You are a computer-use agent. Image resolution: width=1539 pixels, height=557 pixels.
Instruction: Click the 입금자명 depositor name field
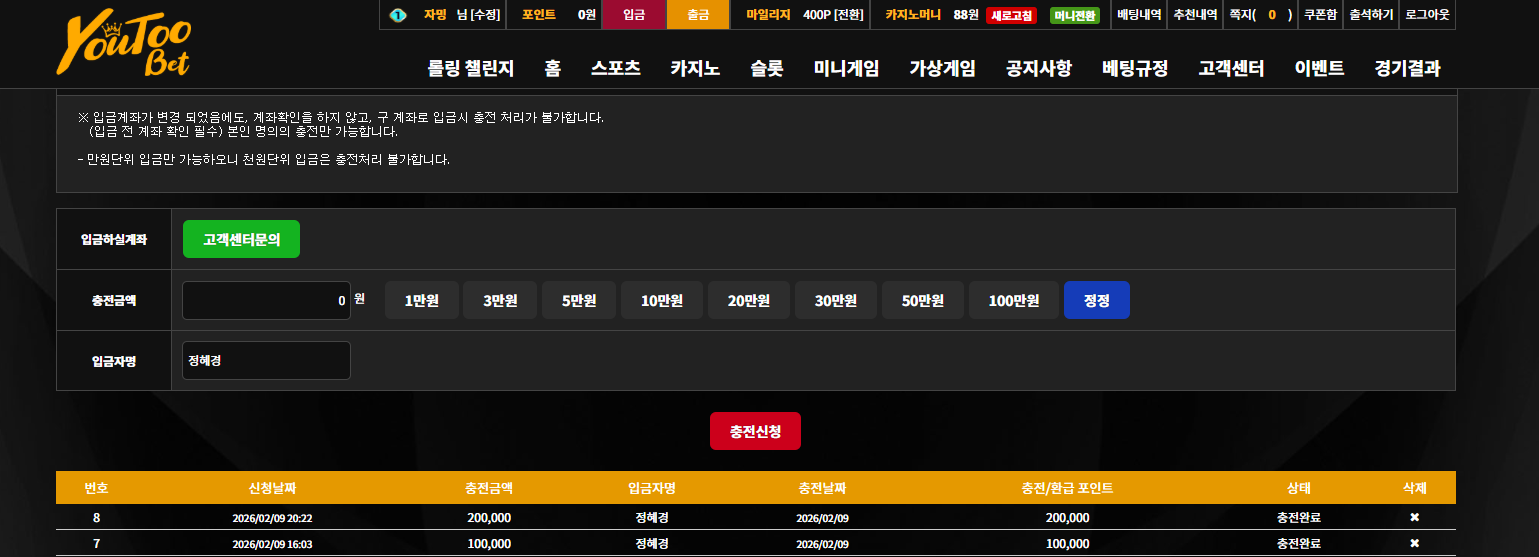tap(266, 360)
